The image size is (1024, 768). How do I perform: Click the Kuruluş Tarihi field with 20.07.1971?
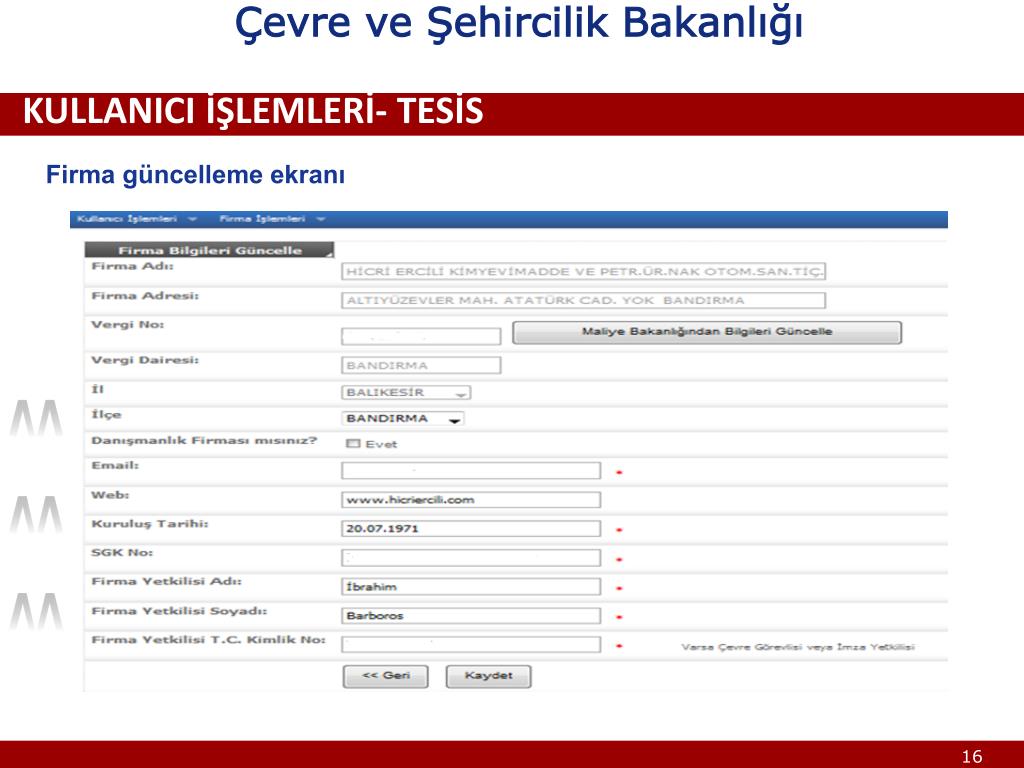click(x=471, y=528)
